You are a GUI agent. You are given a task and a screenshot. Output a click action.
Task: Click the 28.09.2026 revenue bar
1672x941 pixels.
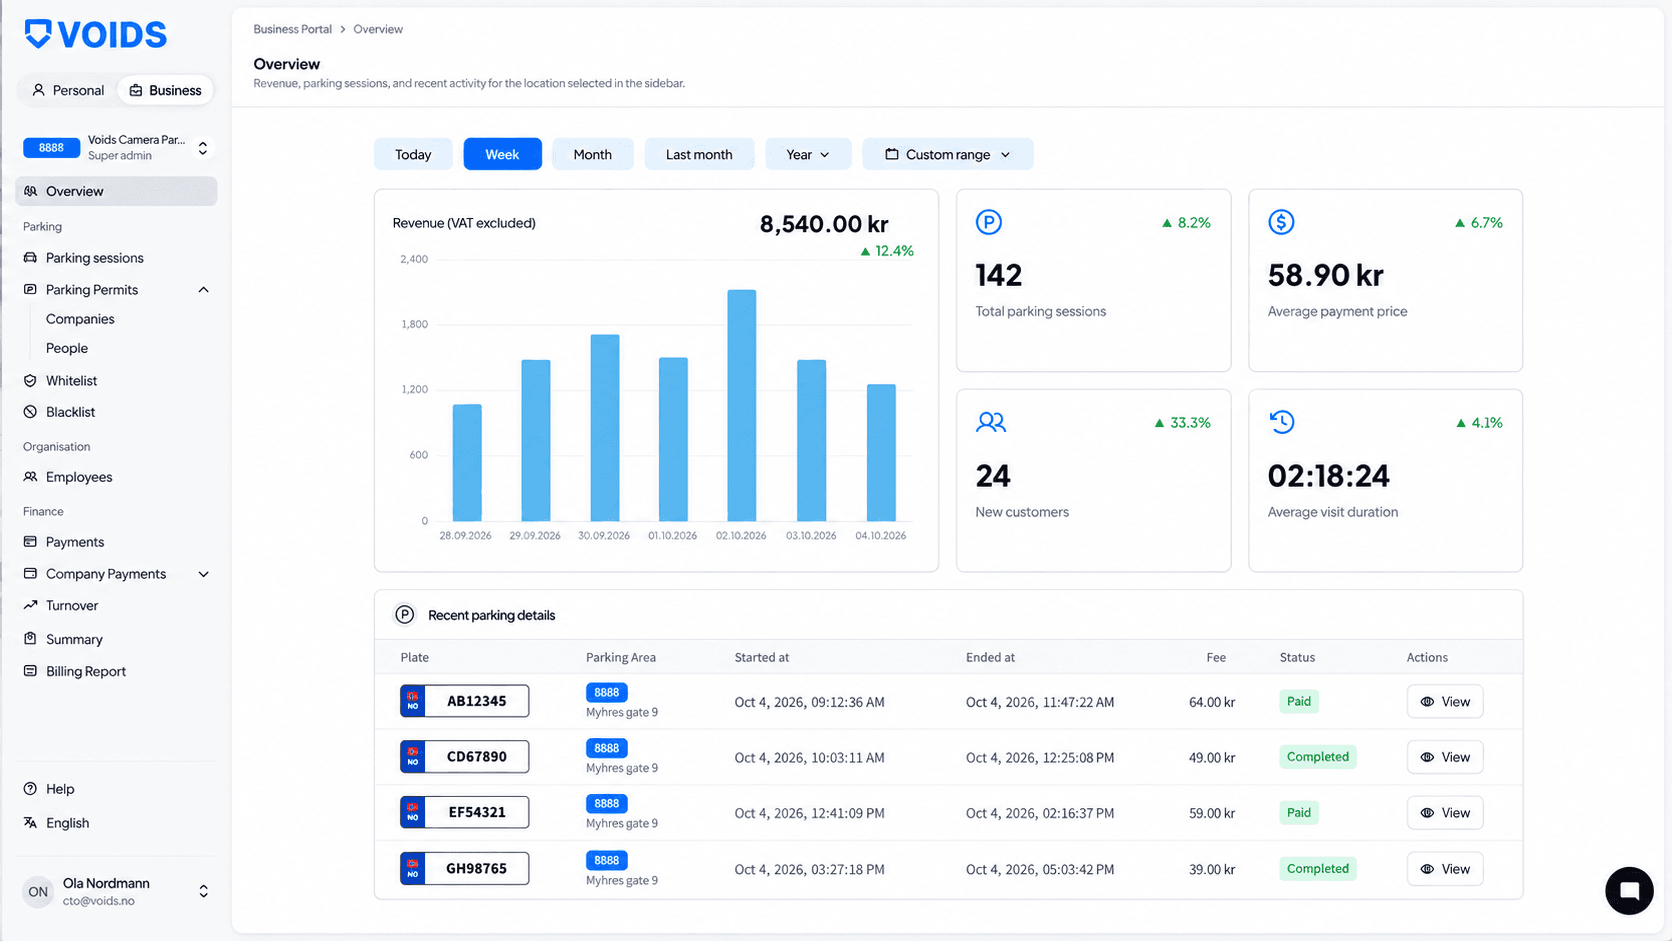[x=467, y=463]
